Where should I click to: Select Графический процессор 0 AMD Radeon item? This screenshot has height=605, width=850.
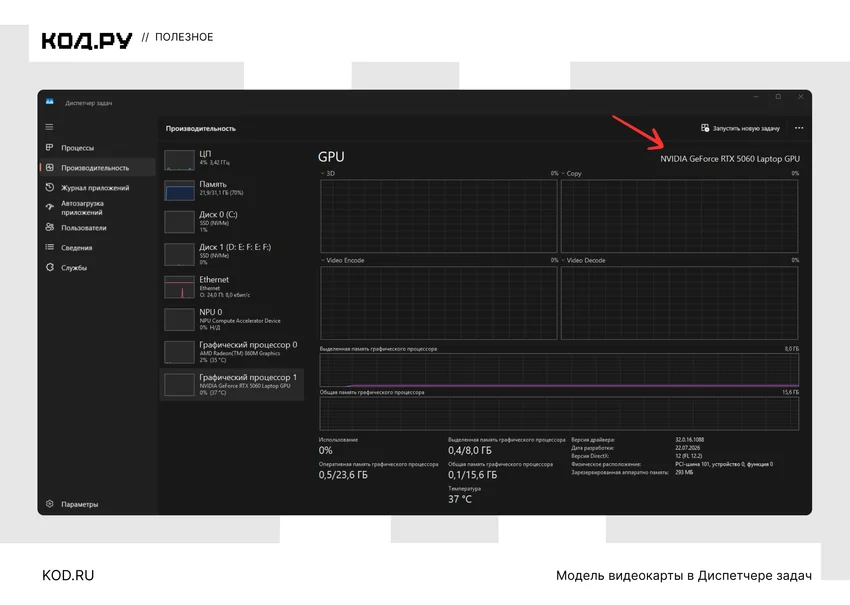[231, 351]
